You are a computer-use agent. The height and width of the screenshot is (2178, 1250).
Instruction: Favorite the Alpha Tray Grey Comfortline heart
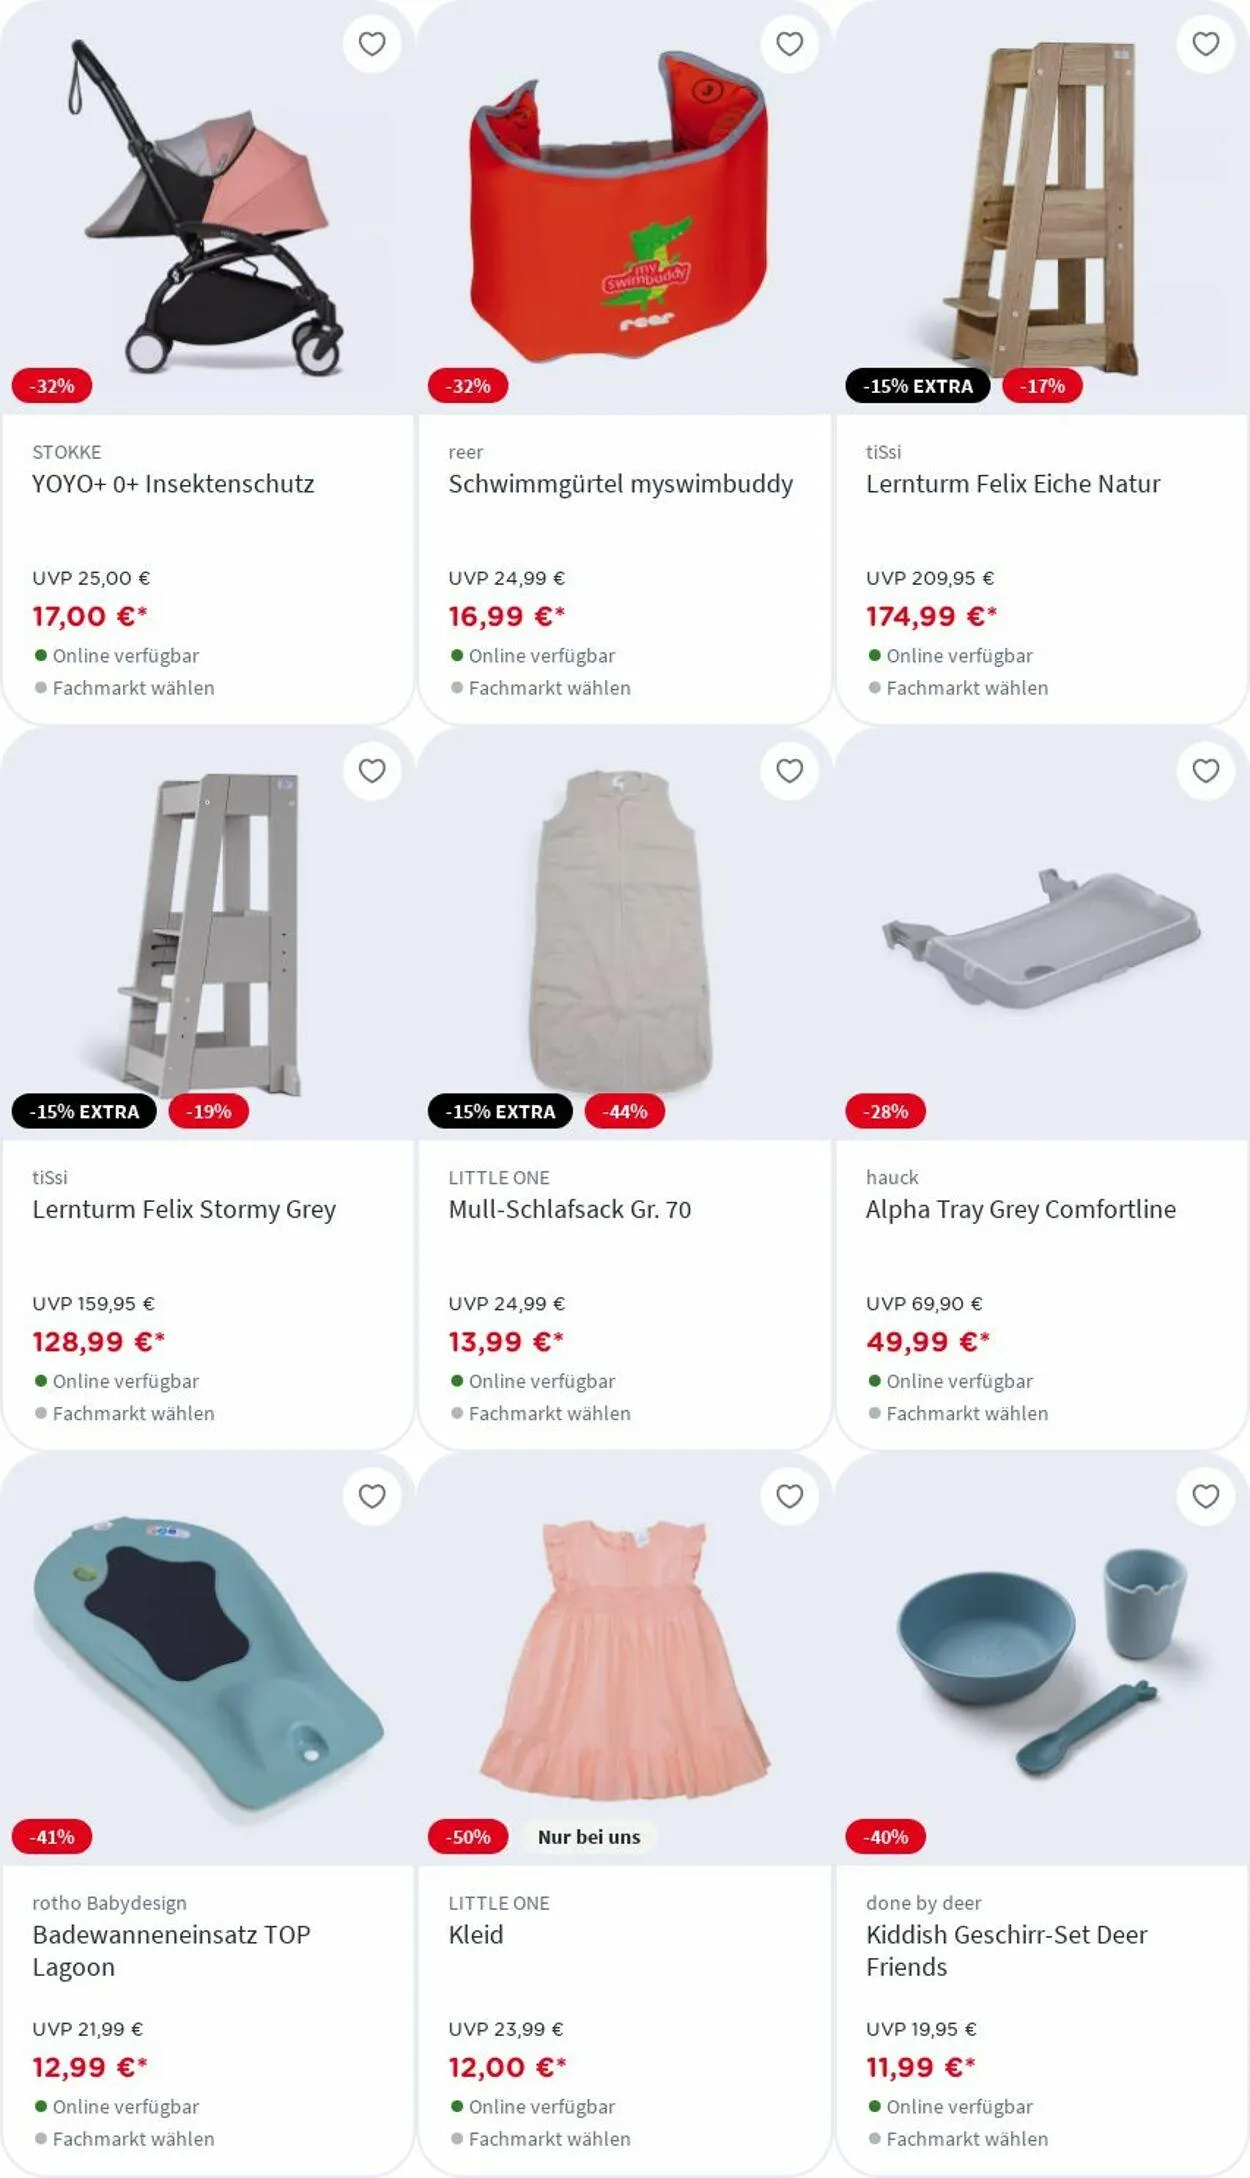tap(1205, 771)
